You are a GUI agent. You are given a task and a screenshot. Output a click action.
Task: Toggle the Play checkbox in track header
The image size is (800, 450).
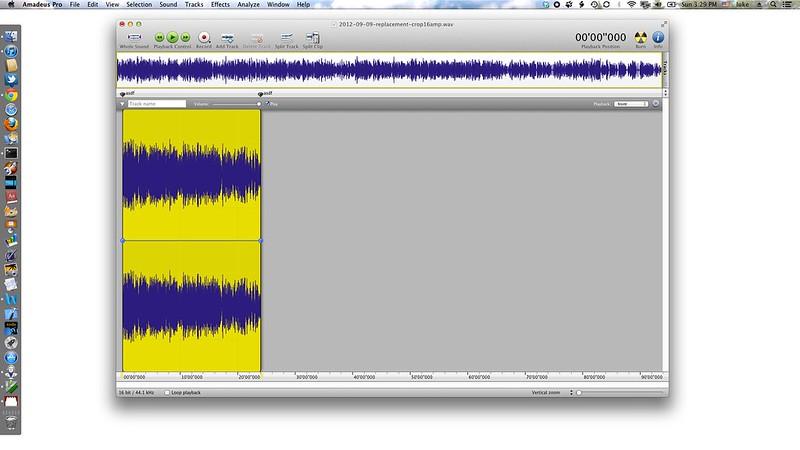[267, 103]
